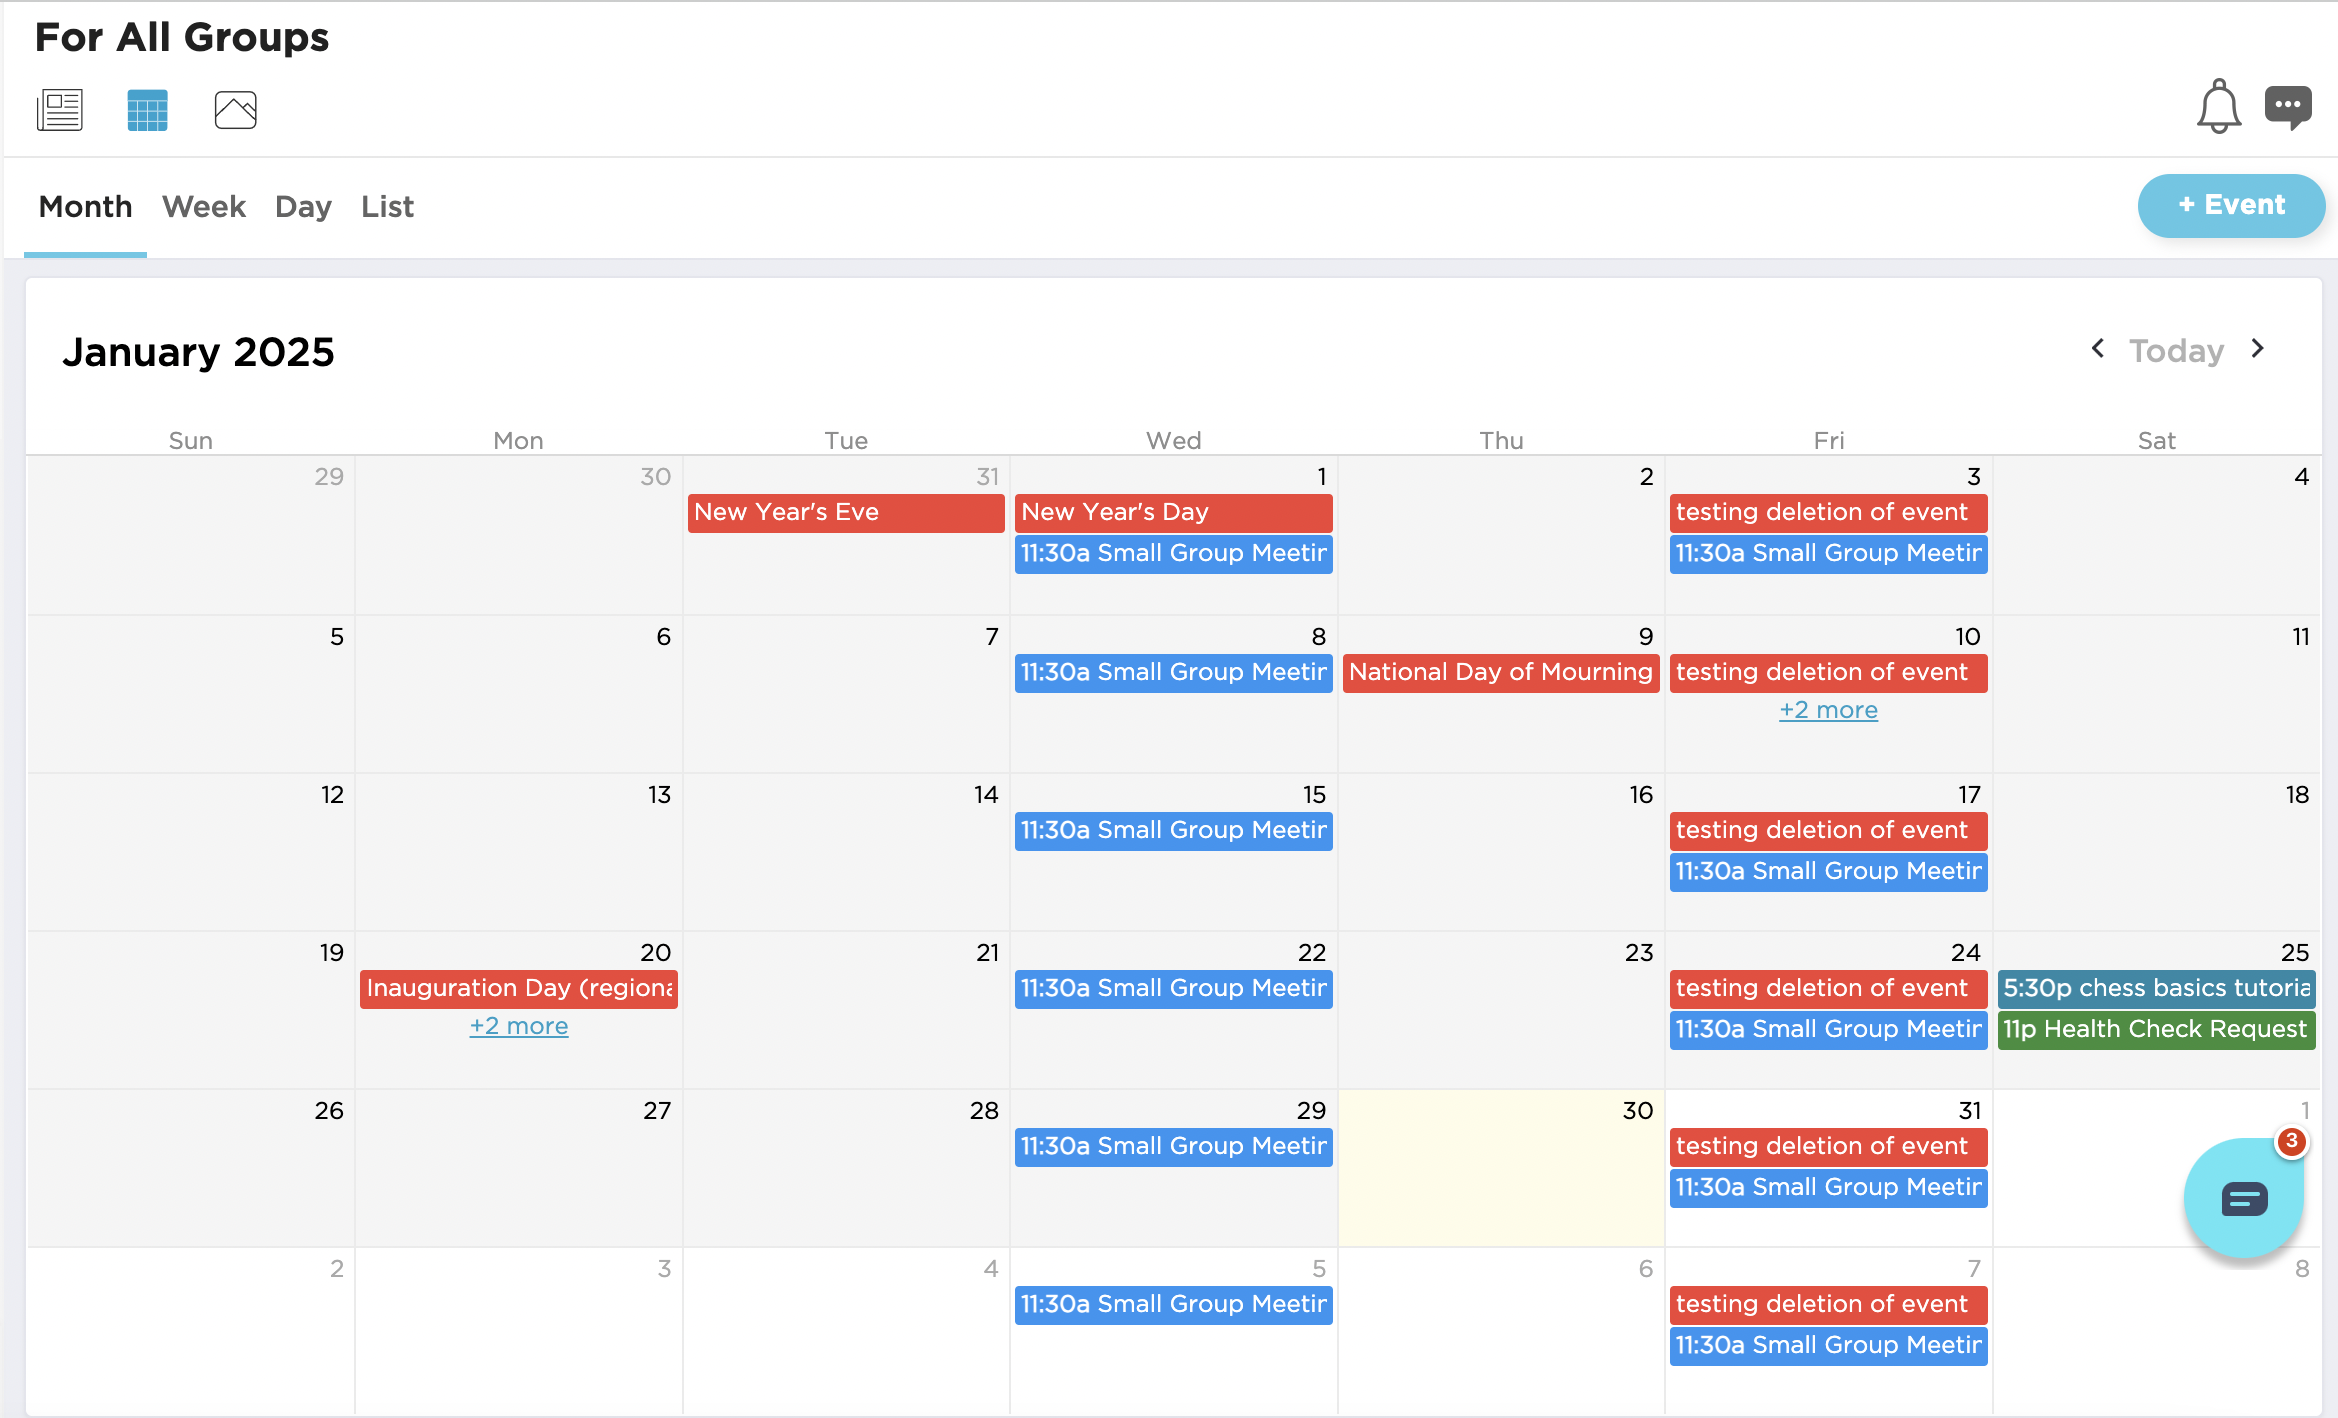
Task: Switch to the Day tab
Action: pos(303,207)
